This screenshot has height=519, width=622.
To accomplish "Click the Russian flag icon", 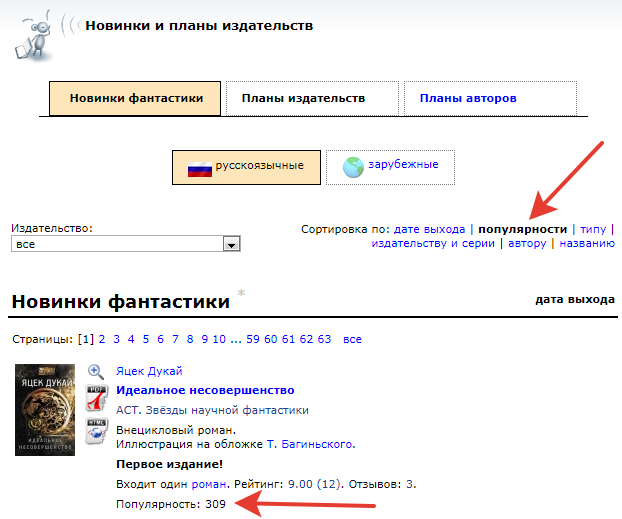I will point(200,169).
